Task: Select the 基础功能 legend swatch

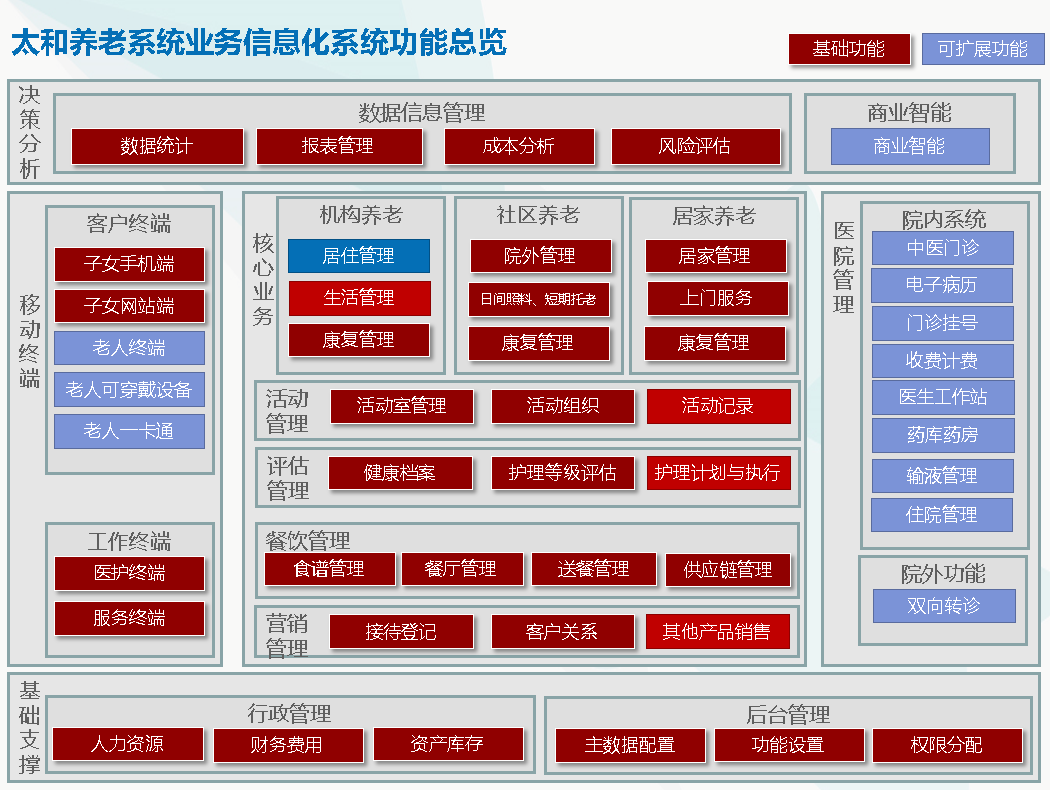Action: coord(849,49)
